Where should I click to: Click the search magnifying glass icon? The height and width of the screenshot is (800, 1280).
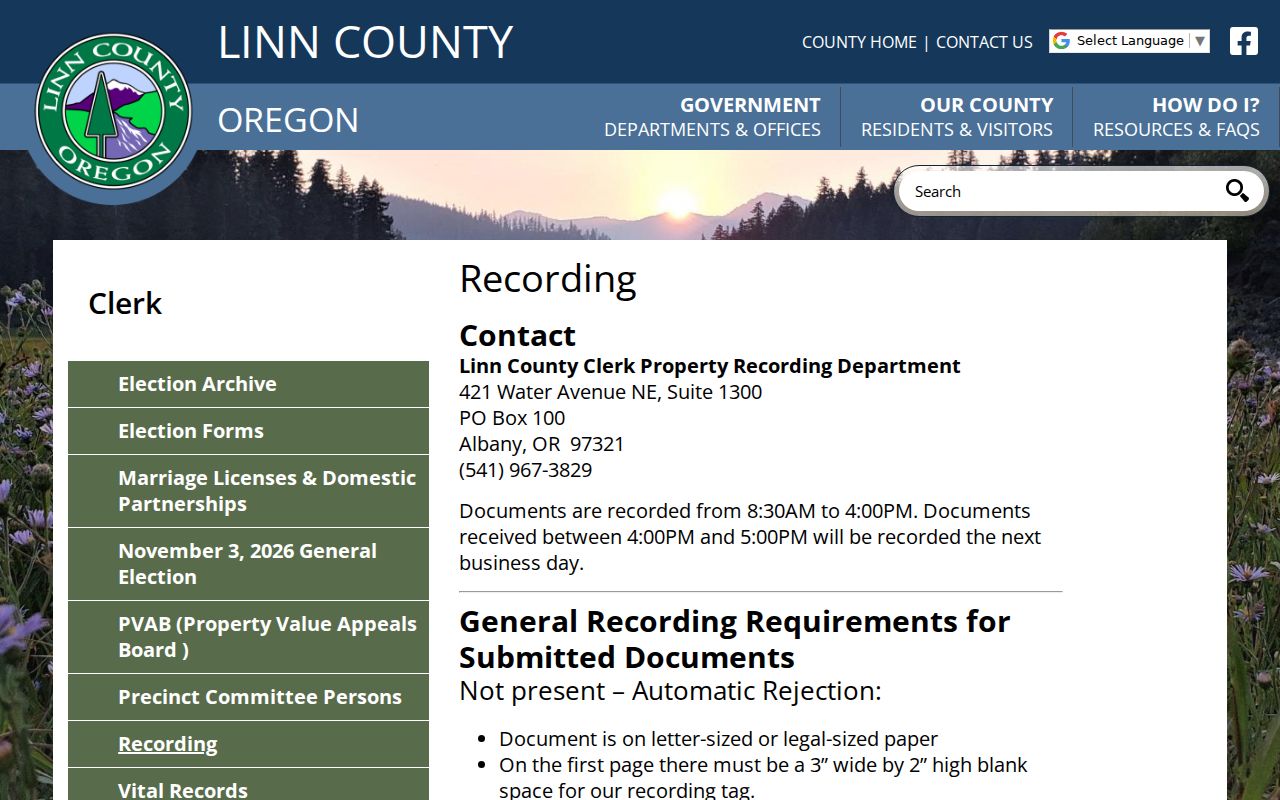point(1237,191)
